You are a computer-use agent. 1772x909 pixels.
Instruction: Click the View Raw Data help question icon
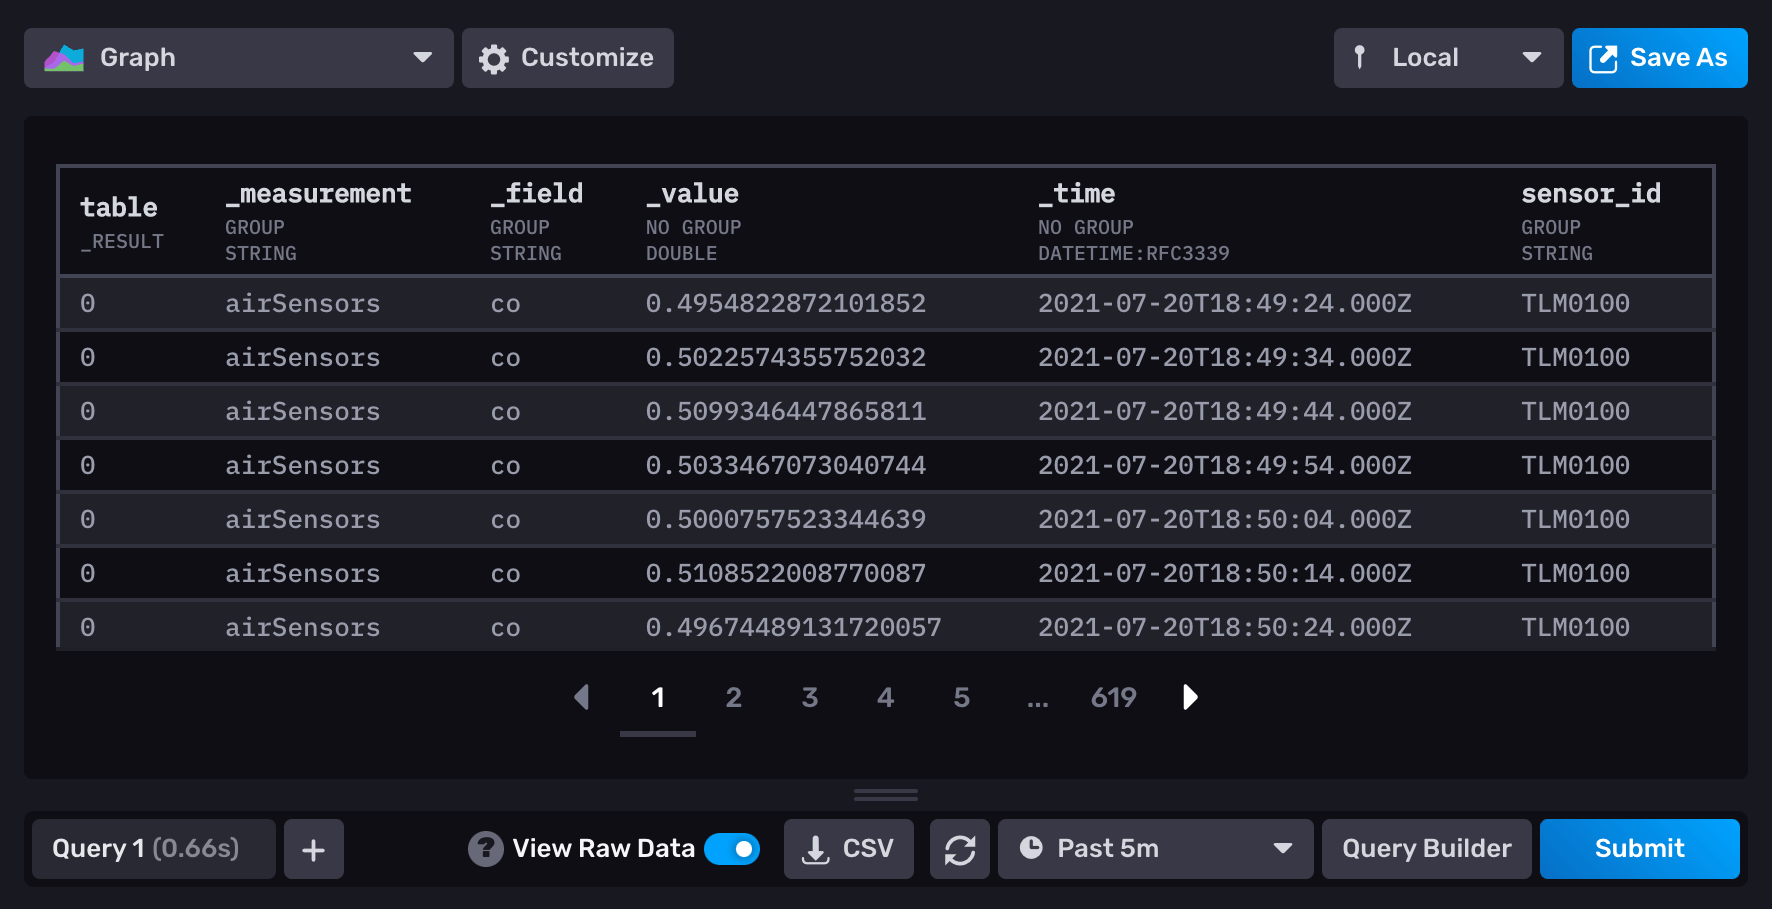pyautogui.click(x=486, y=848)
